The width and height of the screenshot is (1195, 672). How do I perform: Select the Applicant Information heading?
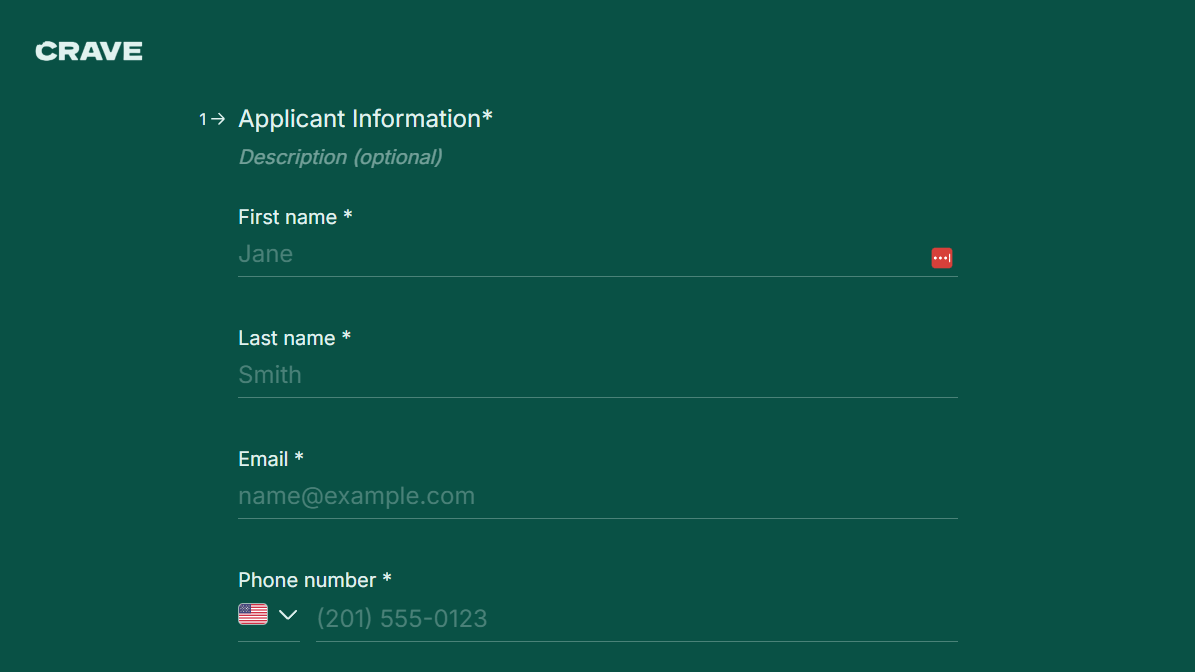(x=366, y=118)
